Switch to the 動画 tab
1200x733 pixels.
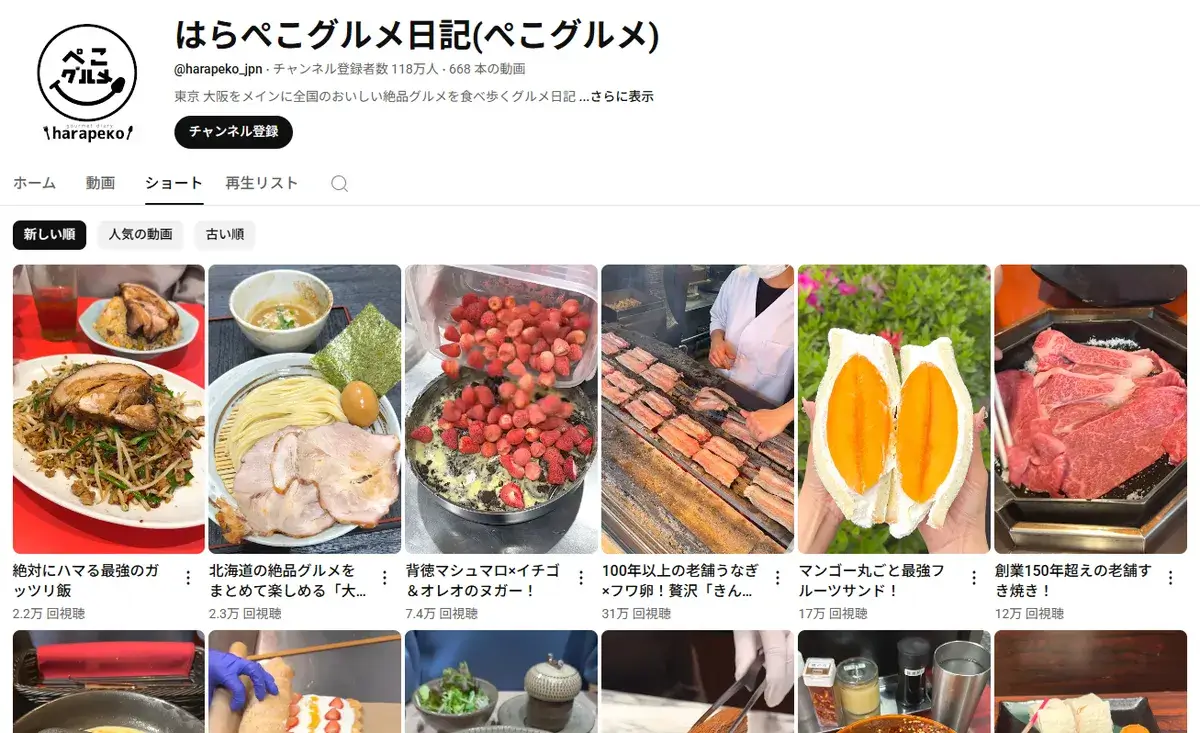point(100,183)
